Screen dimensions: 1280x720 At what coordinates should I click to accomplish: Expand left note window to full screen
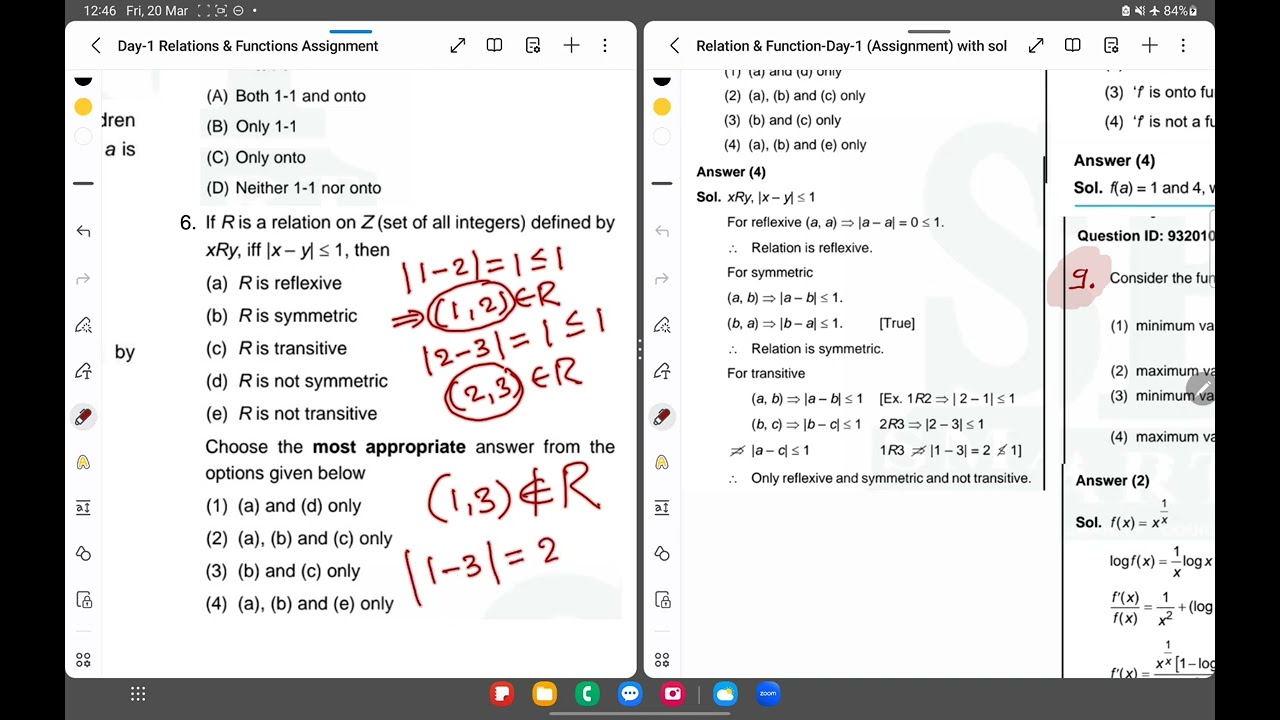pyautogui.click(x=458, y=46)
